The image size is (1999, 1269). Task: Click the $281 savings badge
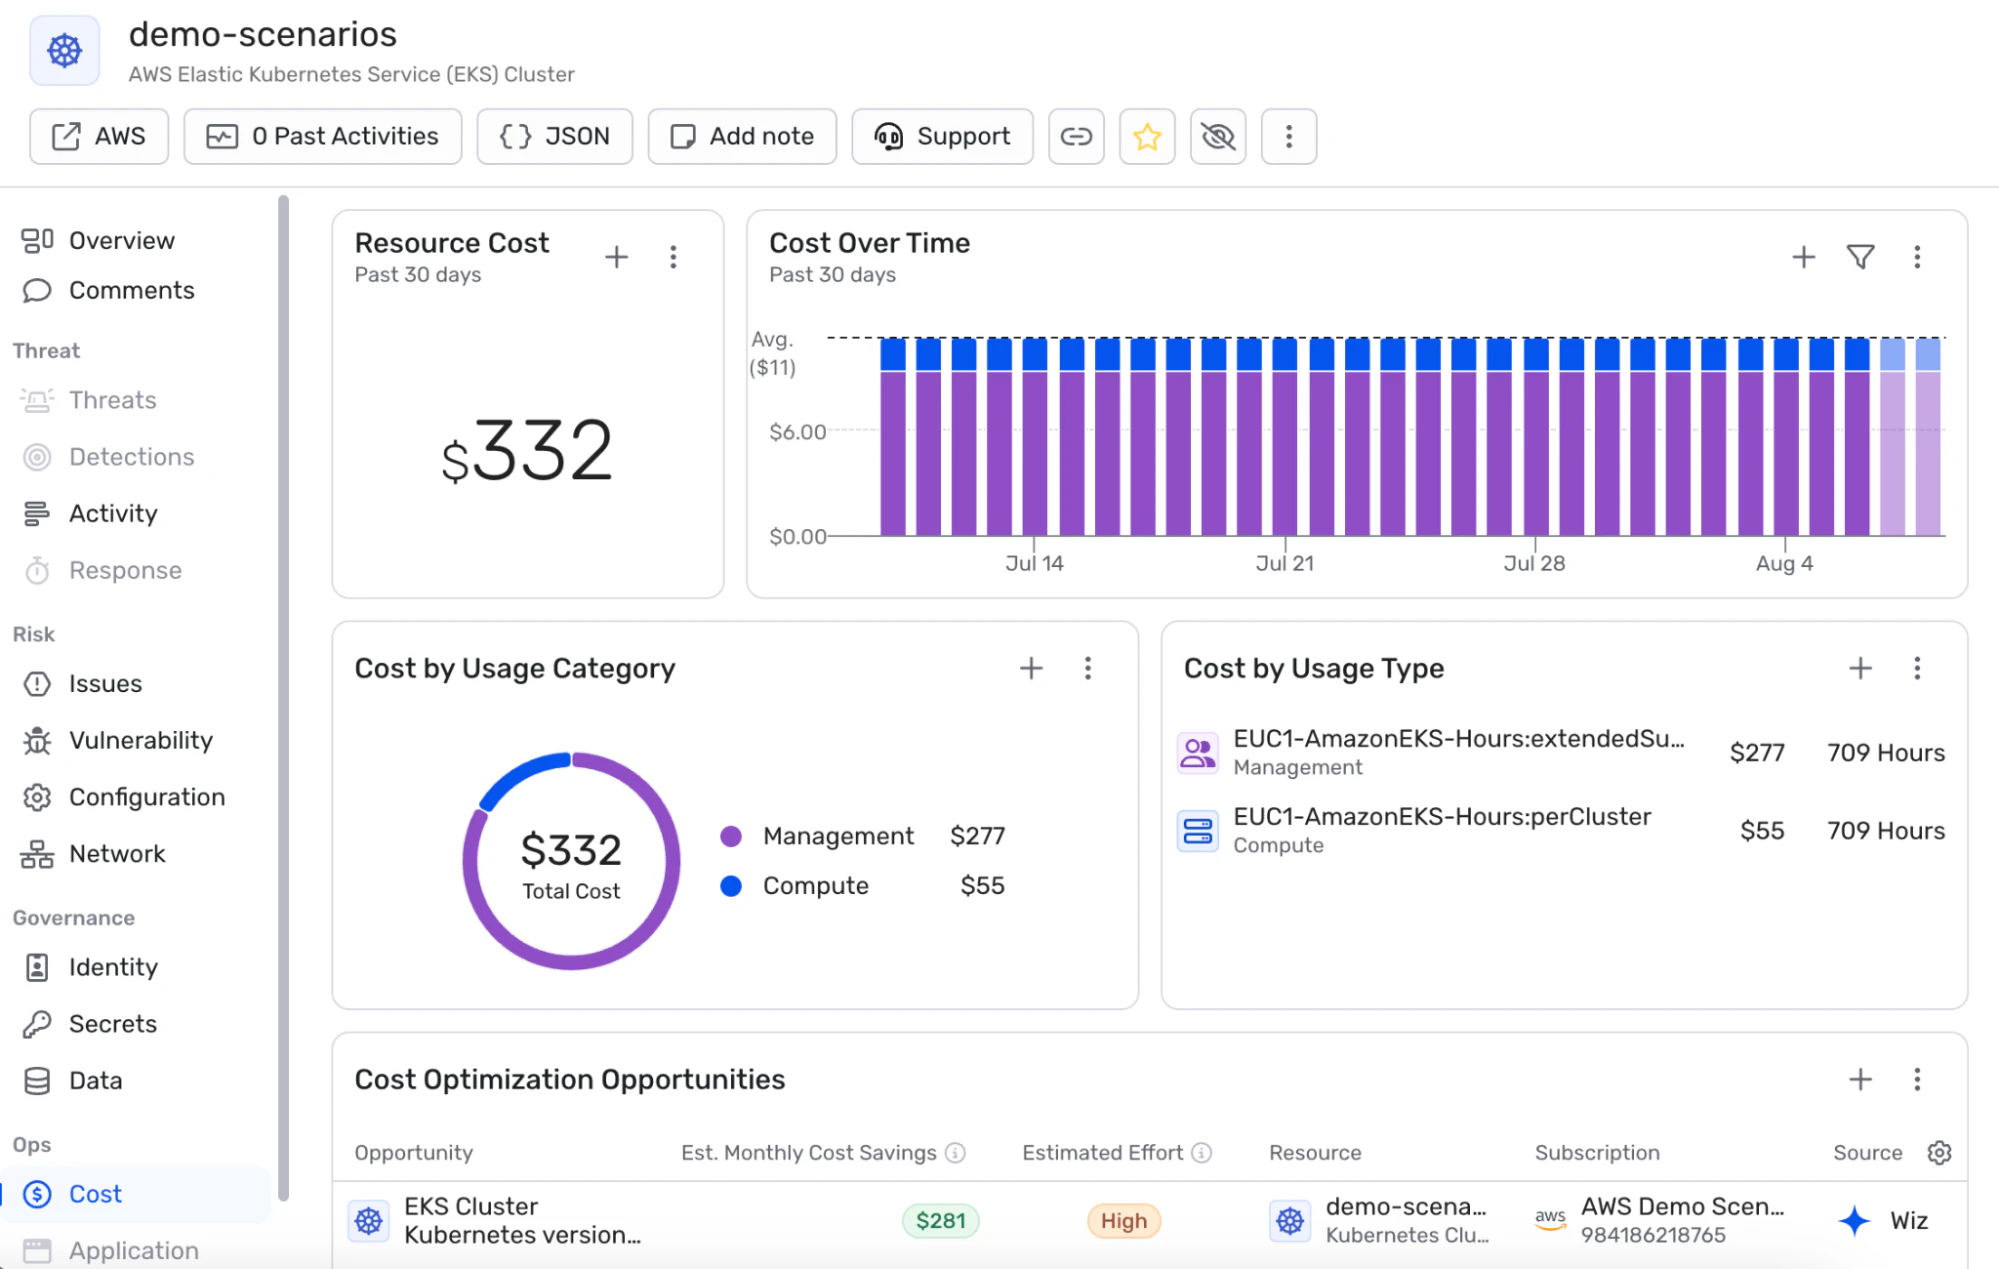pos(940,1220)
